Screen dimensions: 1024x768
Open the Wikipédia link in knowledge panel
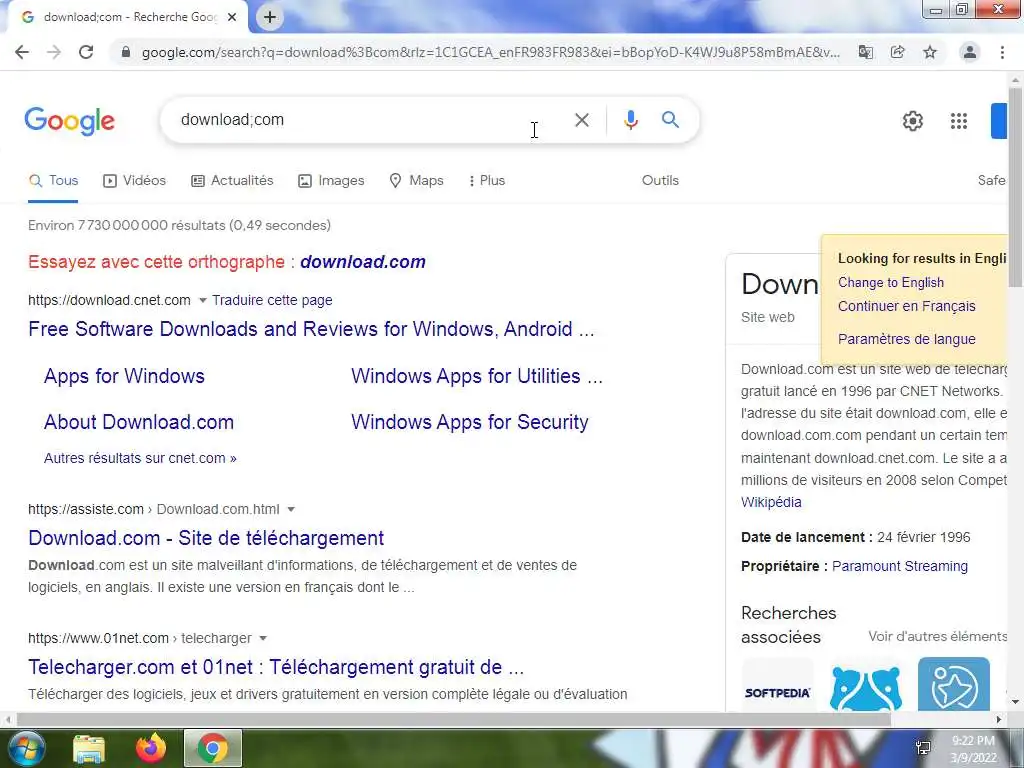(771, 502)
